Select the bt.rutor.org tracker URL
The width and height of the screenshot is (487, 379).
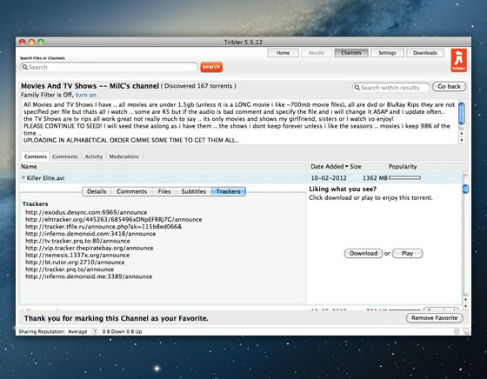[75, 262]
